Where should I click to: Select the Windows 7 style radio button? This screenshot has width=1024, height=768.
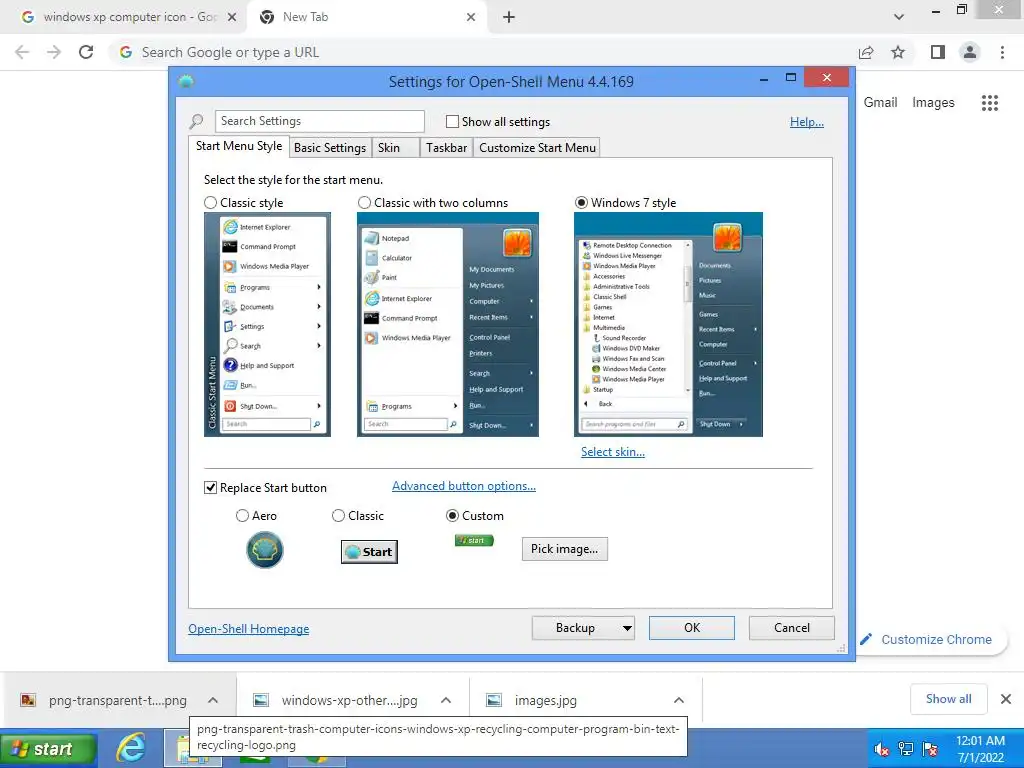(x=581, y=202)
